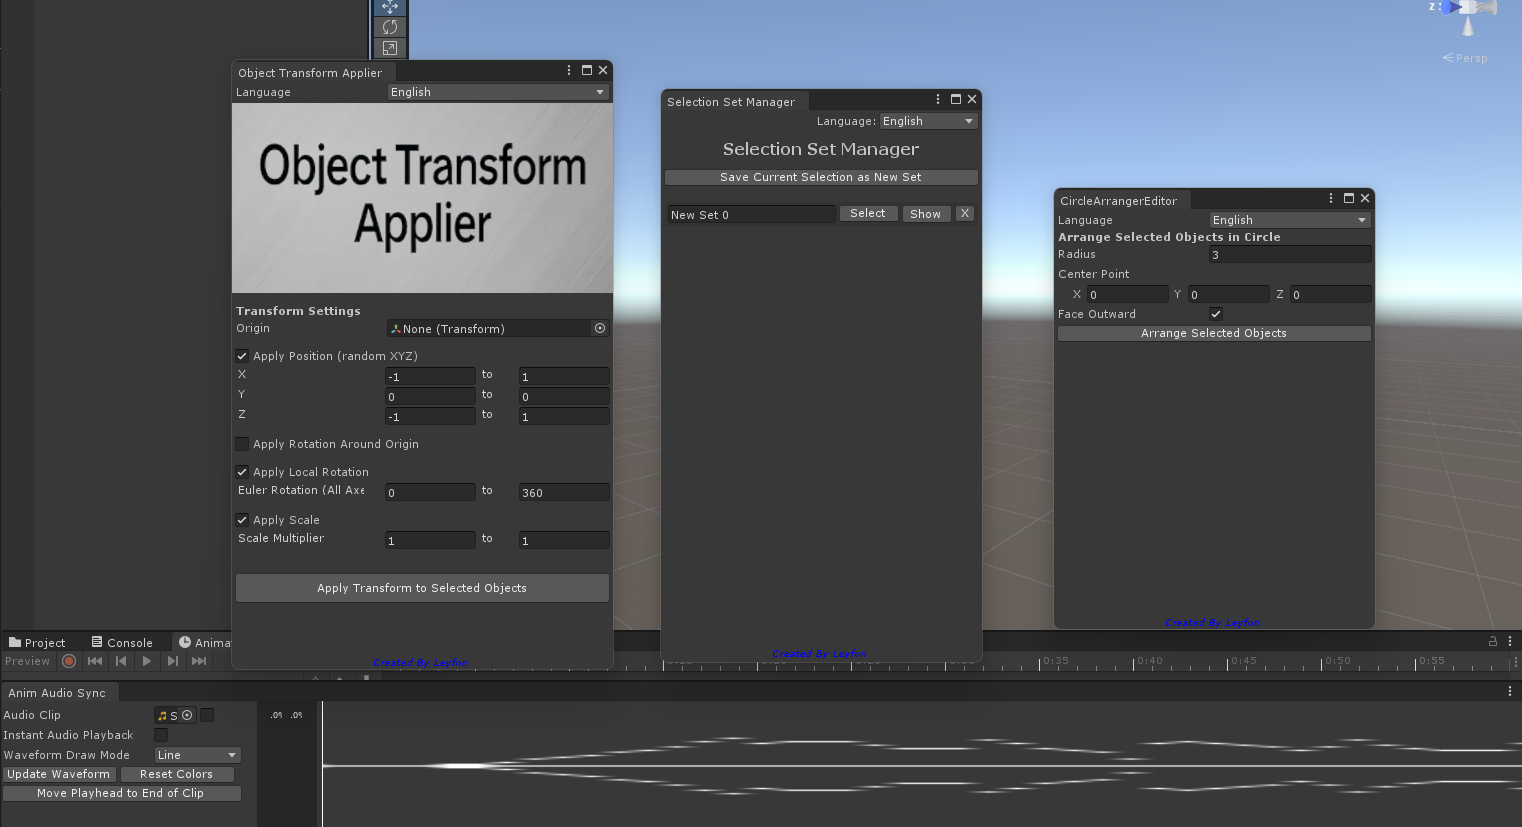Viewport: 1522px width, 827px height.
Task: Click Save Current Selection as New Set
Action: [x=821, y=177]
